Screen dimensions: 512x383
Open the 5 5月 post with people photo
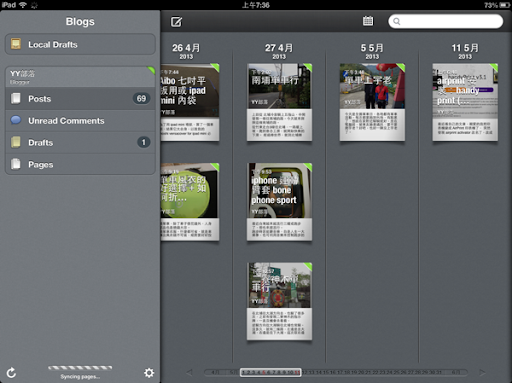click(372, 102)
